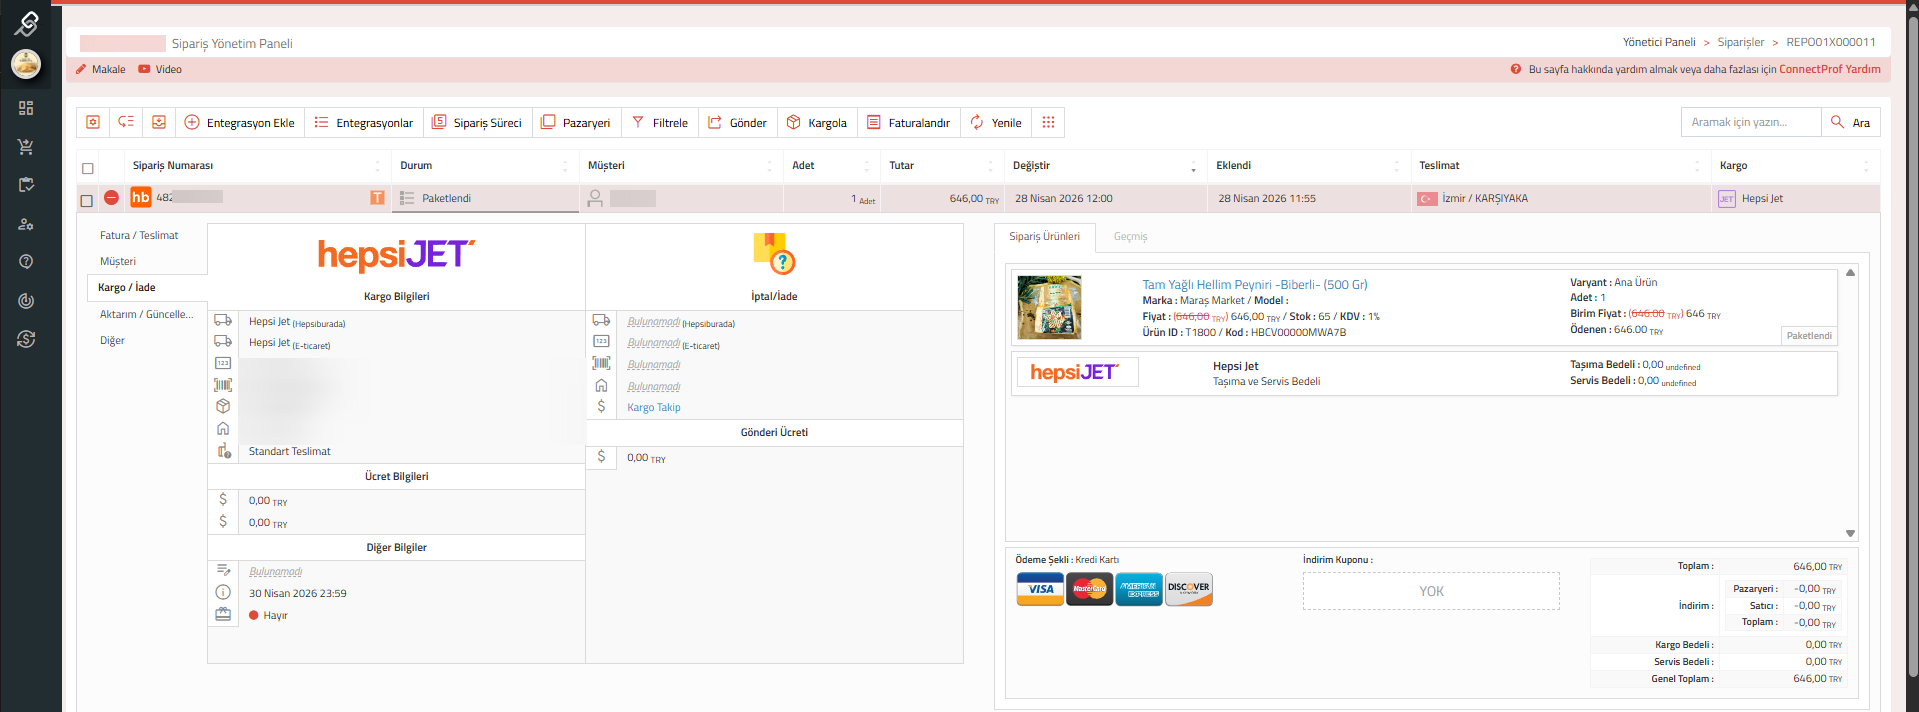Refresh the list with Yenile
This screenshot has width=1919, height=712.
point(996,122)
